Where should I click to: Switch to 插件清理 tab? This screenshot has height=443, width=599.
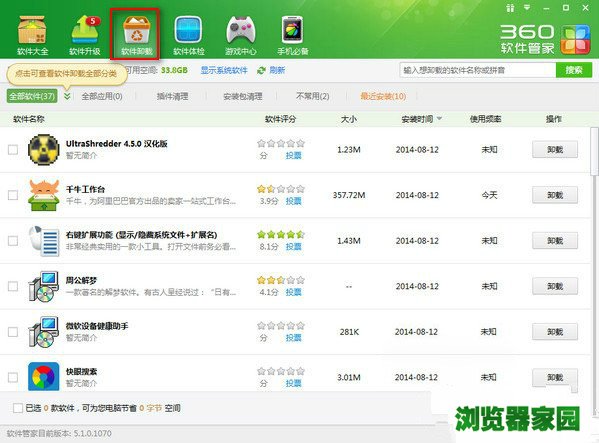(x=172, y=96)
